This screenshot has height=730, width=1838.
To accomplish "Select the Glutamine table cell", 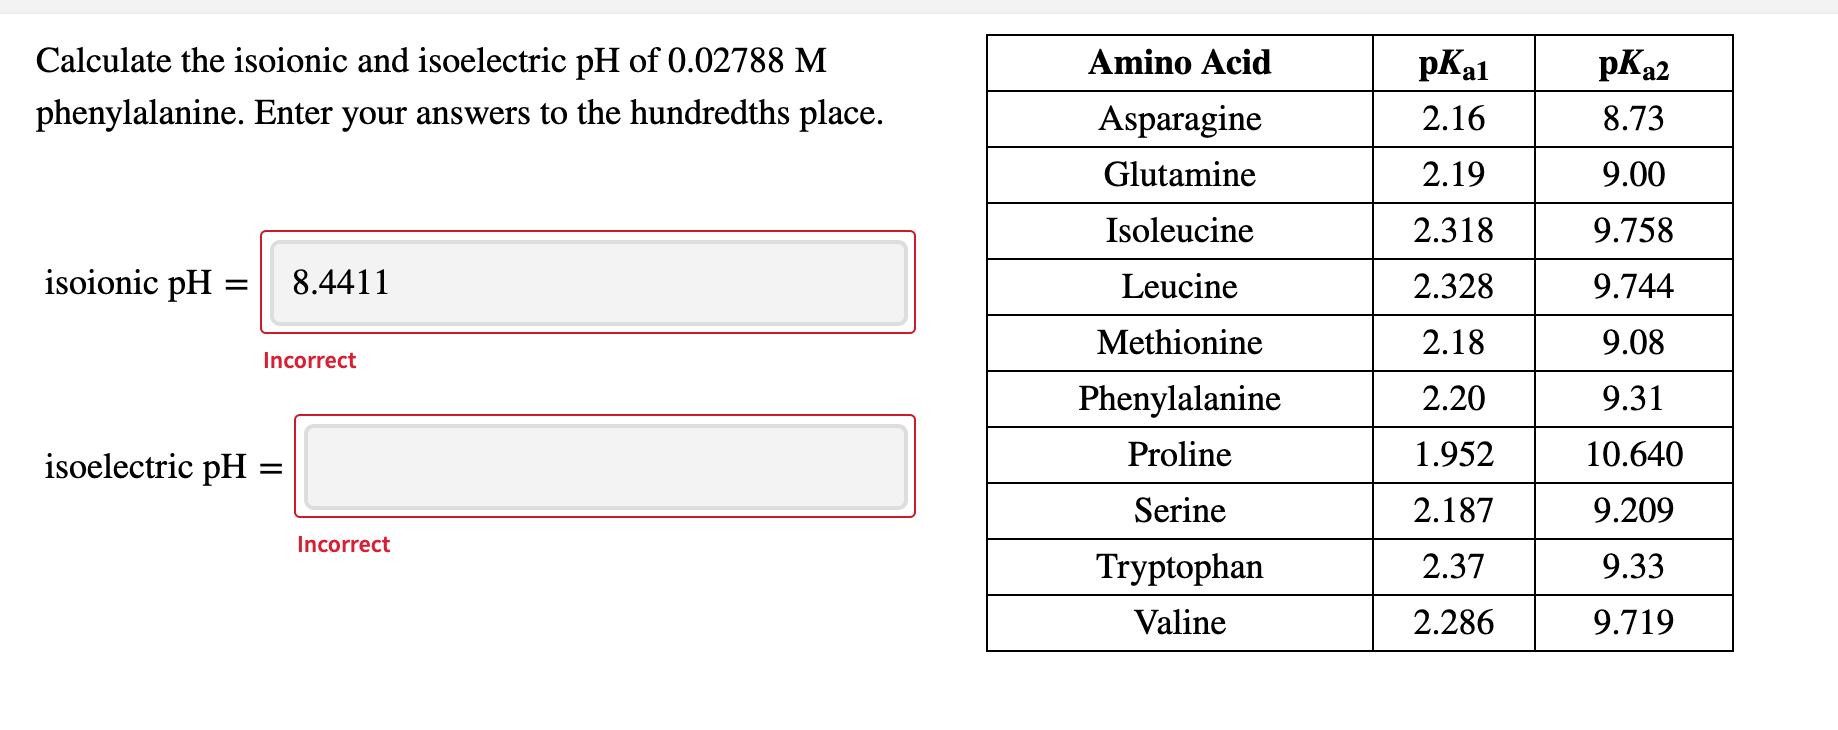I will (1179, 175).
